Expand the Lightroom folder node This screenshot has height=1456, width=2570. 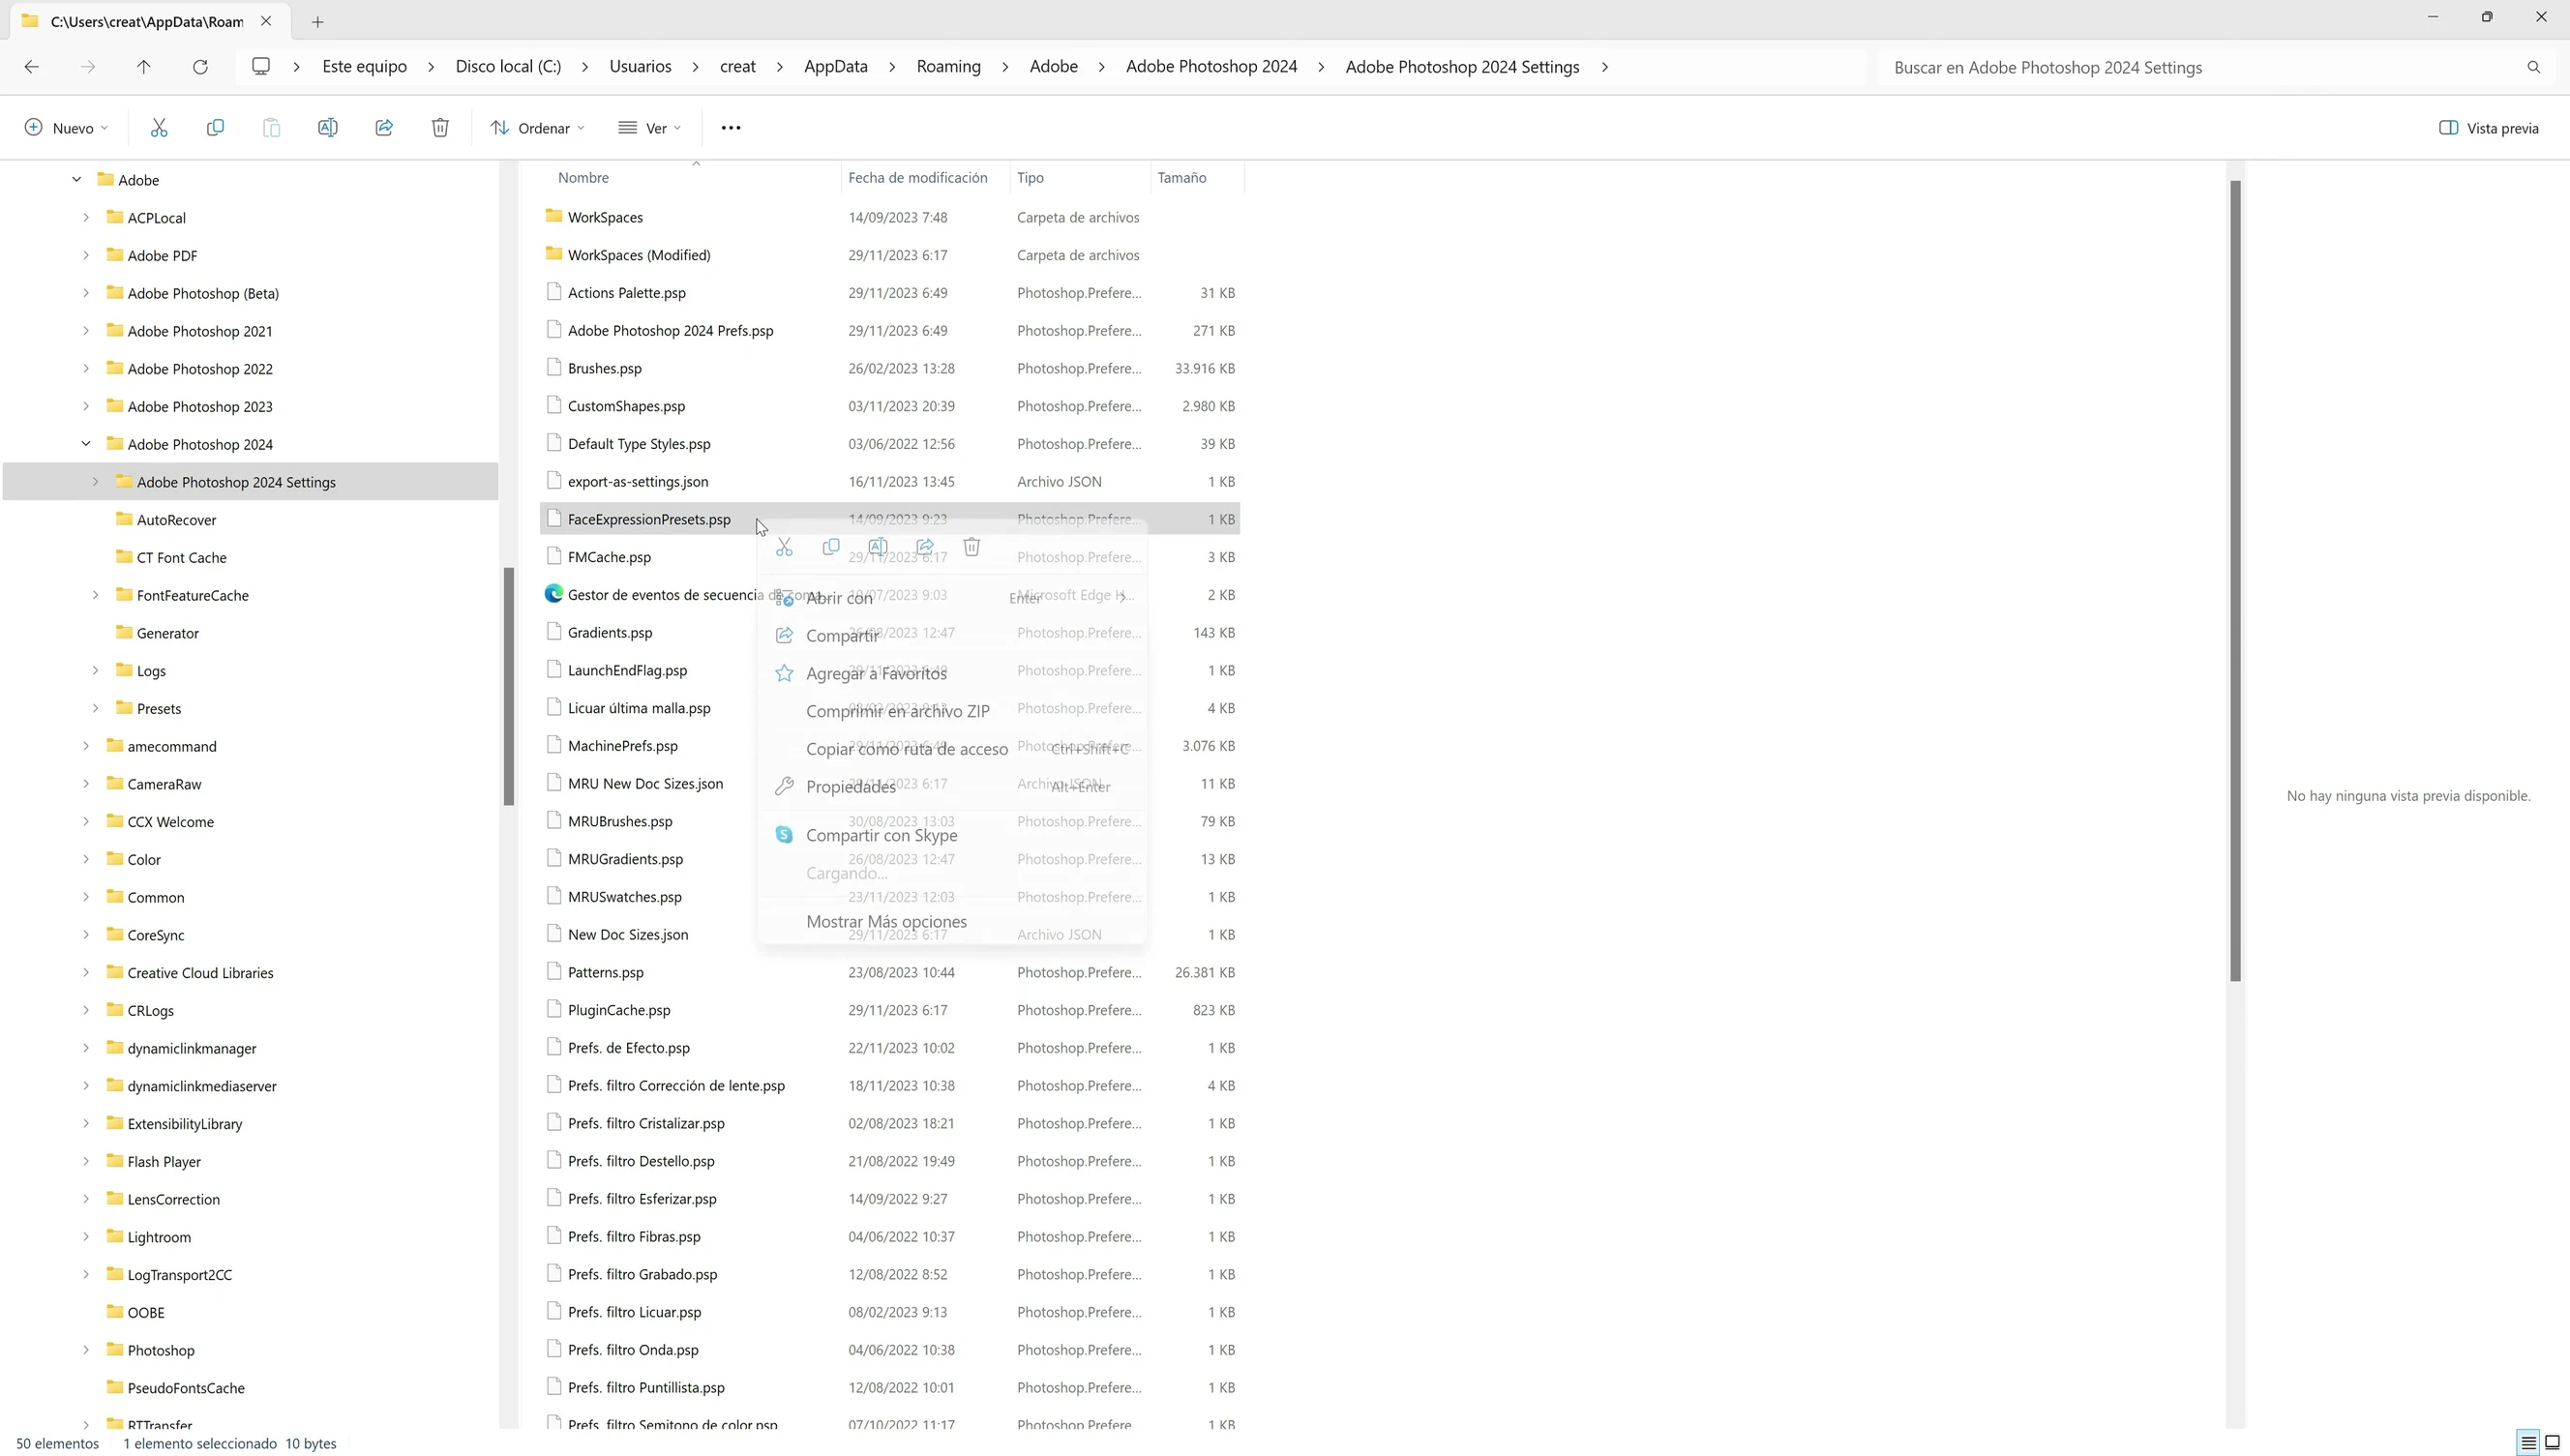click(x=86, y=1237)
